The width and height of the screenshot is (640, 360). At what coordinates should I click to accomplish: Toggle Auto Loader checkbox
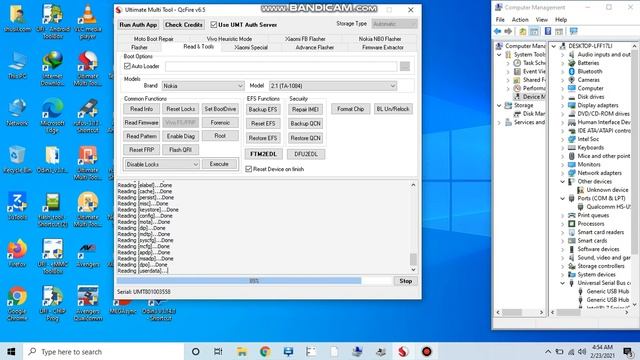point(127,66)
